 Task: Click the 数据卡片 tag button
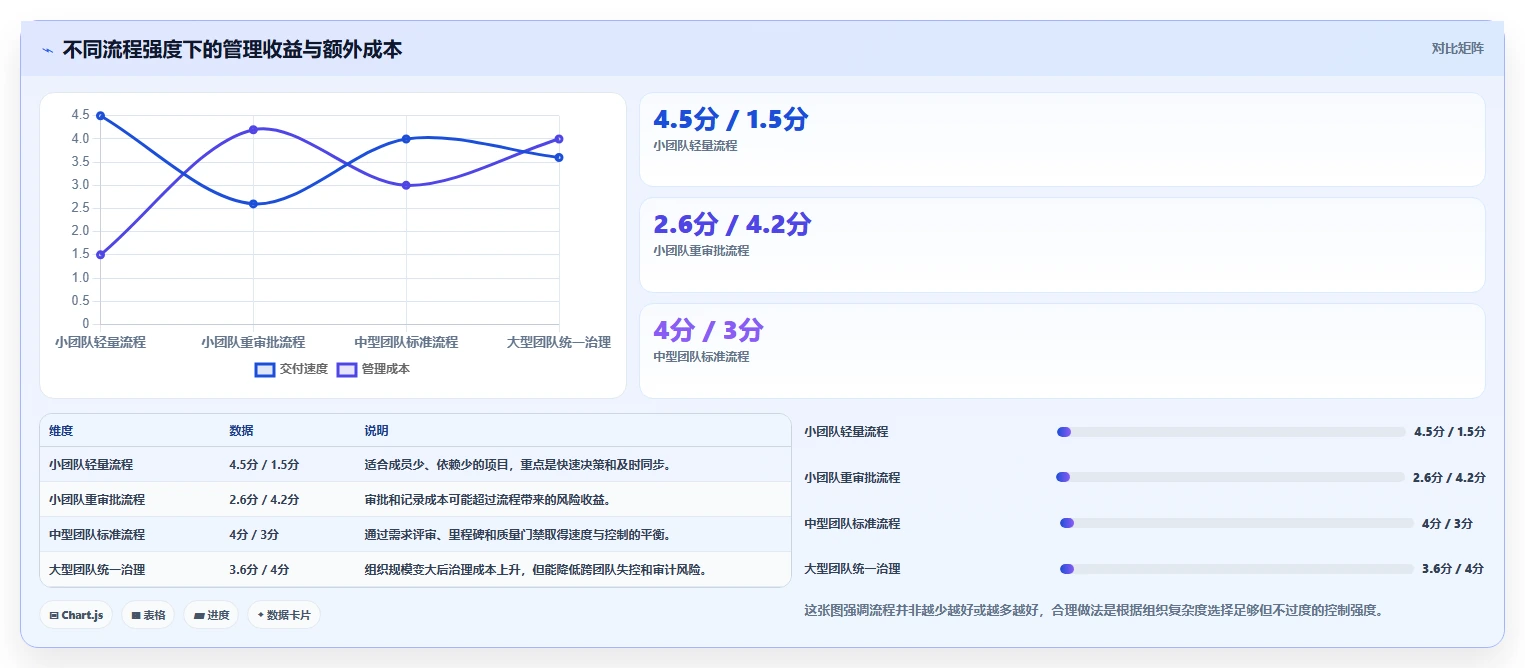284,615
